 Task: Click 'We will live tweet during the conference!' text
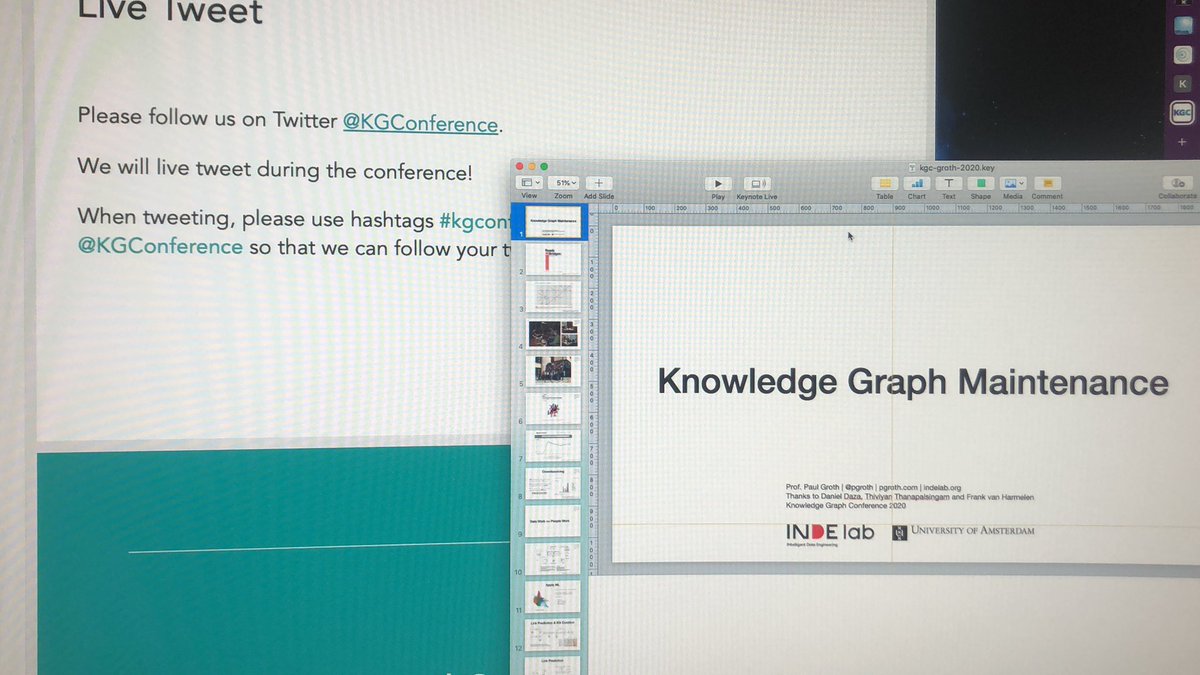point(275,169)
